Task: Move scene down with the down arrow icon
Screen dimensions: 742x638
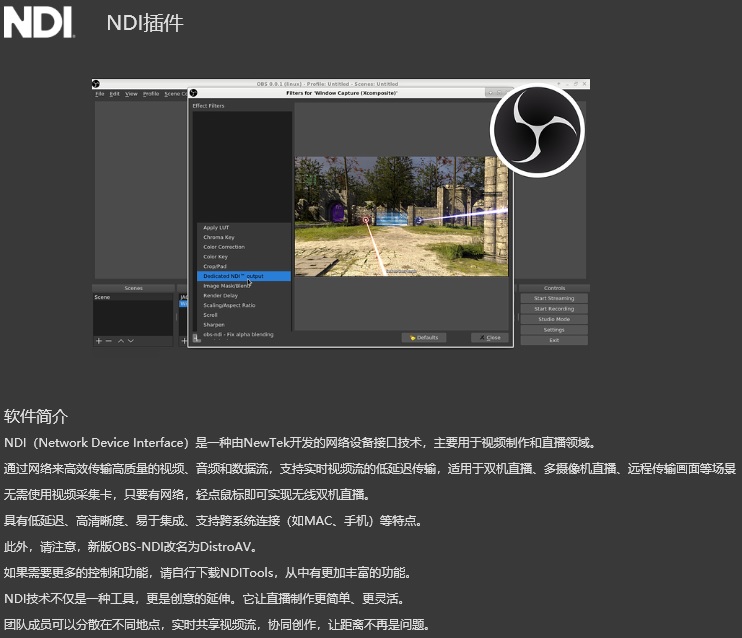Action: [131, 341]
